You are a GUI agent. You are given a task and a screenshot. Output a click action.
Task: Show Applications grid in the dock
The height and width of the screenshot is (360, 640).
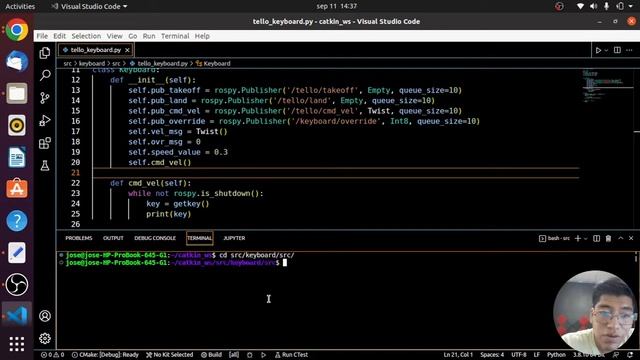tap(17, 344)
